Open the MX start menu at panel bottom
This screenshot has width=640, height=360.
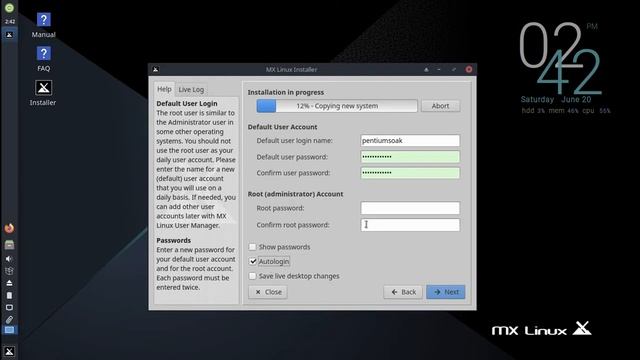[x=9, y=351]
